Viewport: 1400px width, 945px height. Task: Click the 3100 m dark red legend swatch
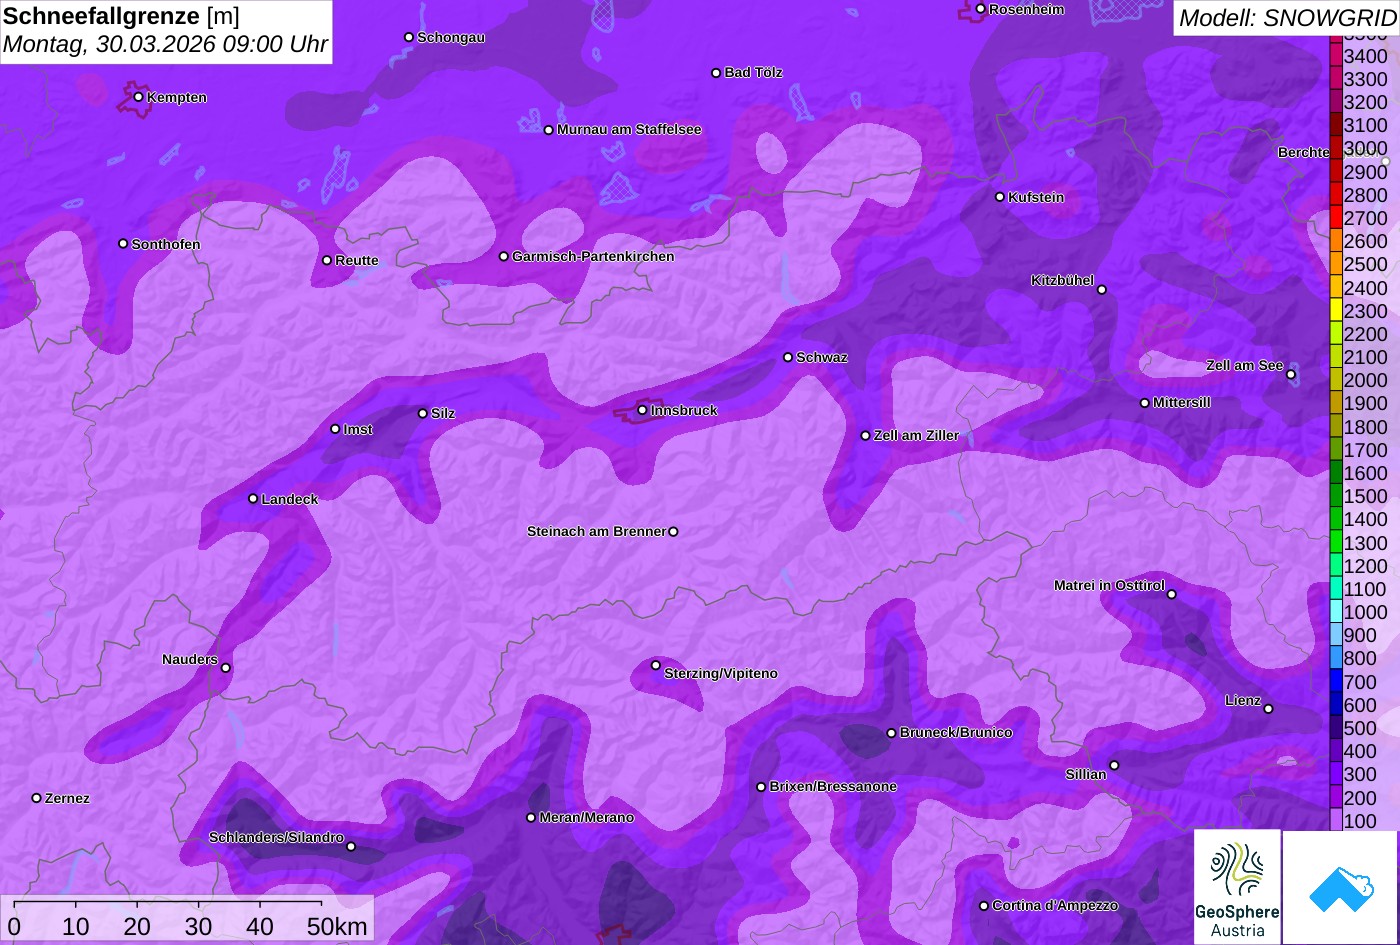tap(1335, 125)
